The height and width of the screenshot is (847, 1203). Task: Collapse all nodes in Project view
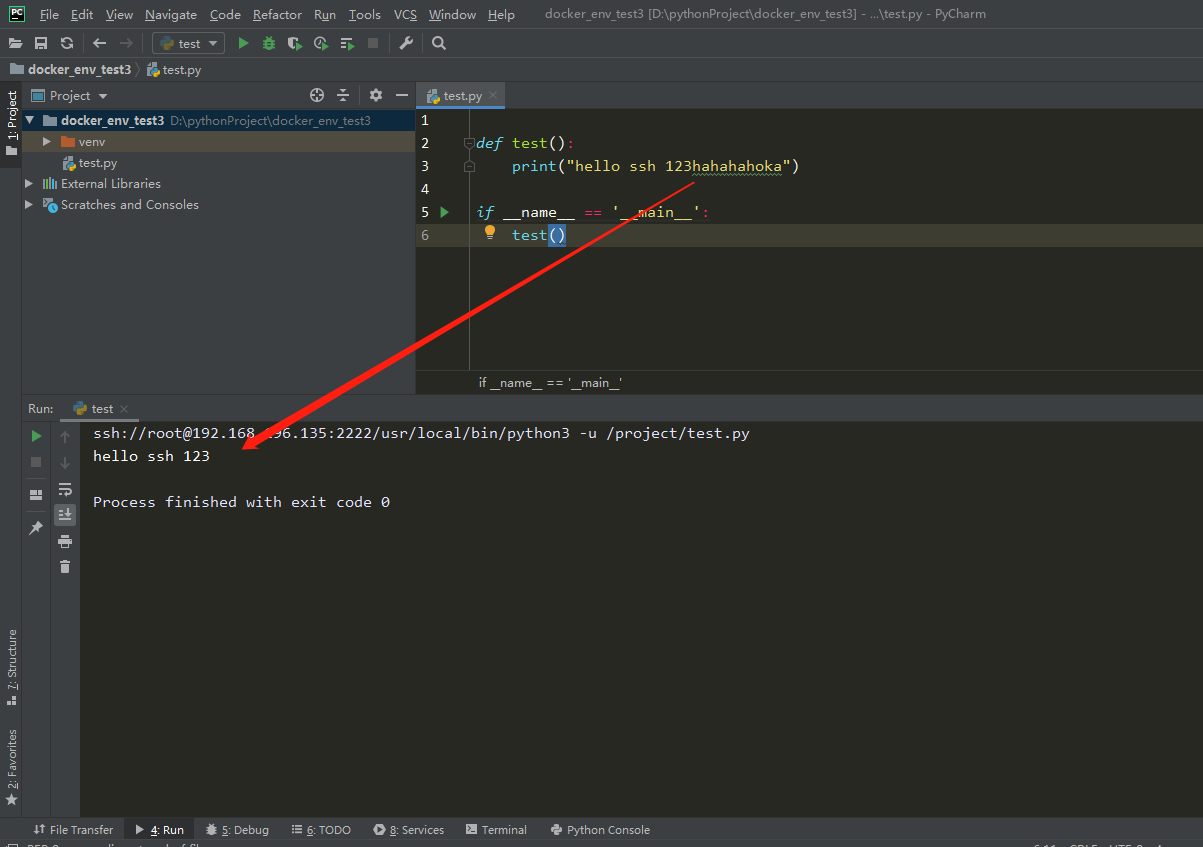point(343,94)
